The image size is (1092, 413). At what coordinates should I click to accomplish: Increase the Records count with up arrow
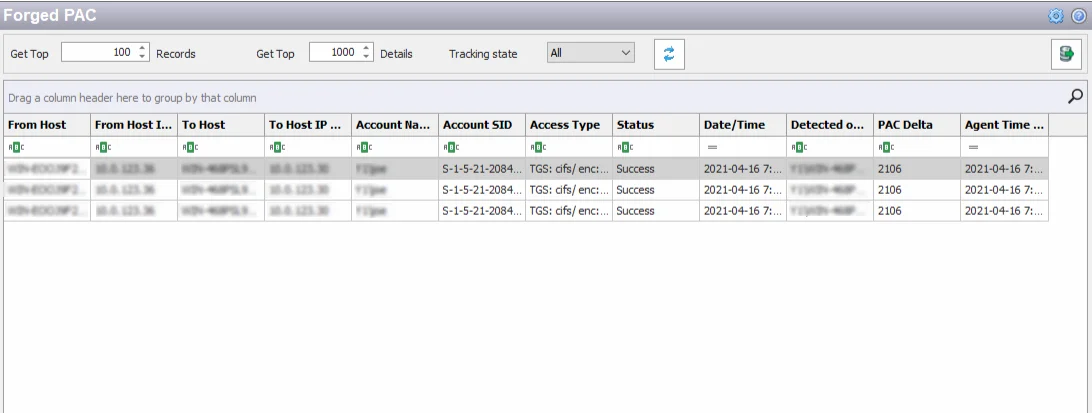coord(142,48)
